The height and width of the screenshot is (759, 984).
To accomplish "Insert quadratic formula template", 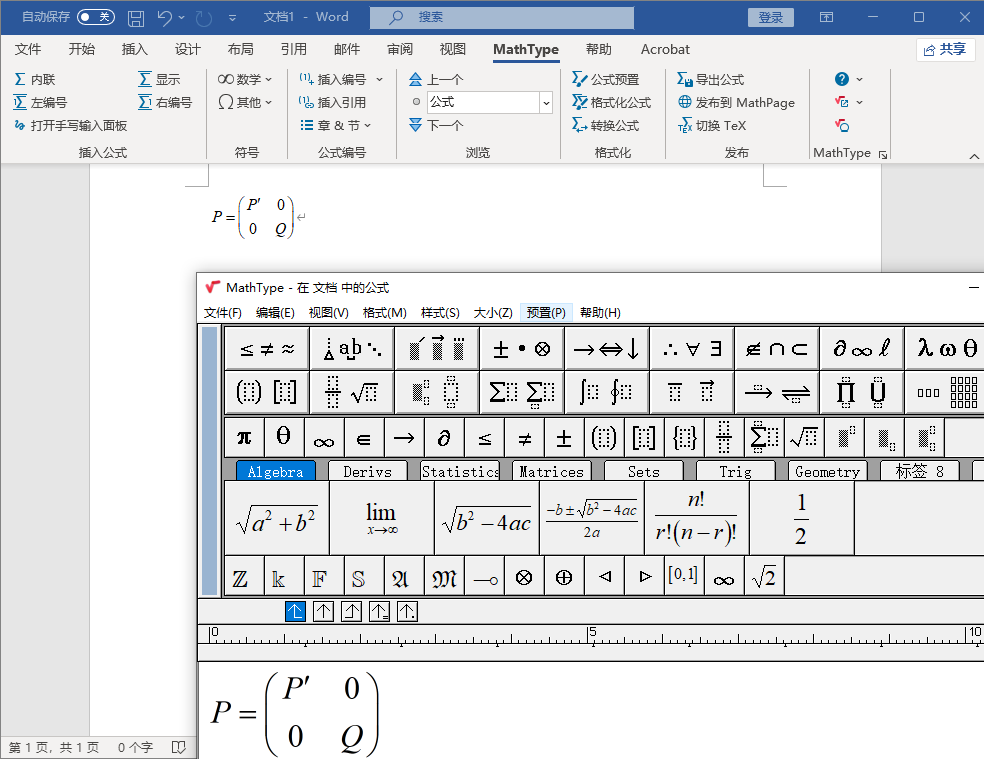I will click(592, 519).
